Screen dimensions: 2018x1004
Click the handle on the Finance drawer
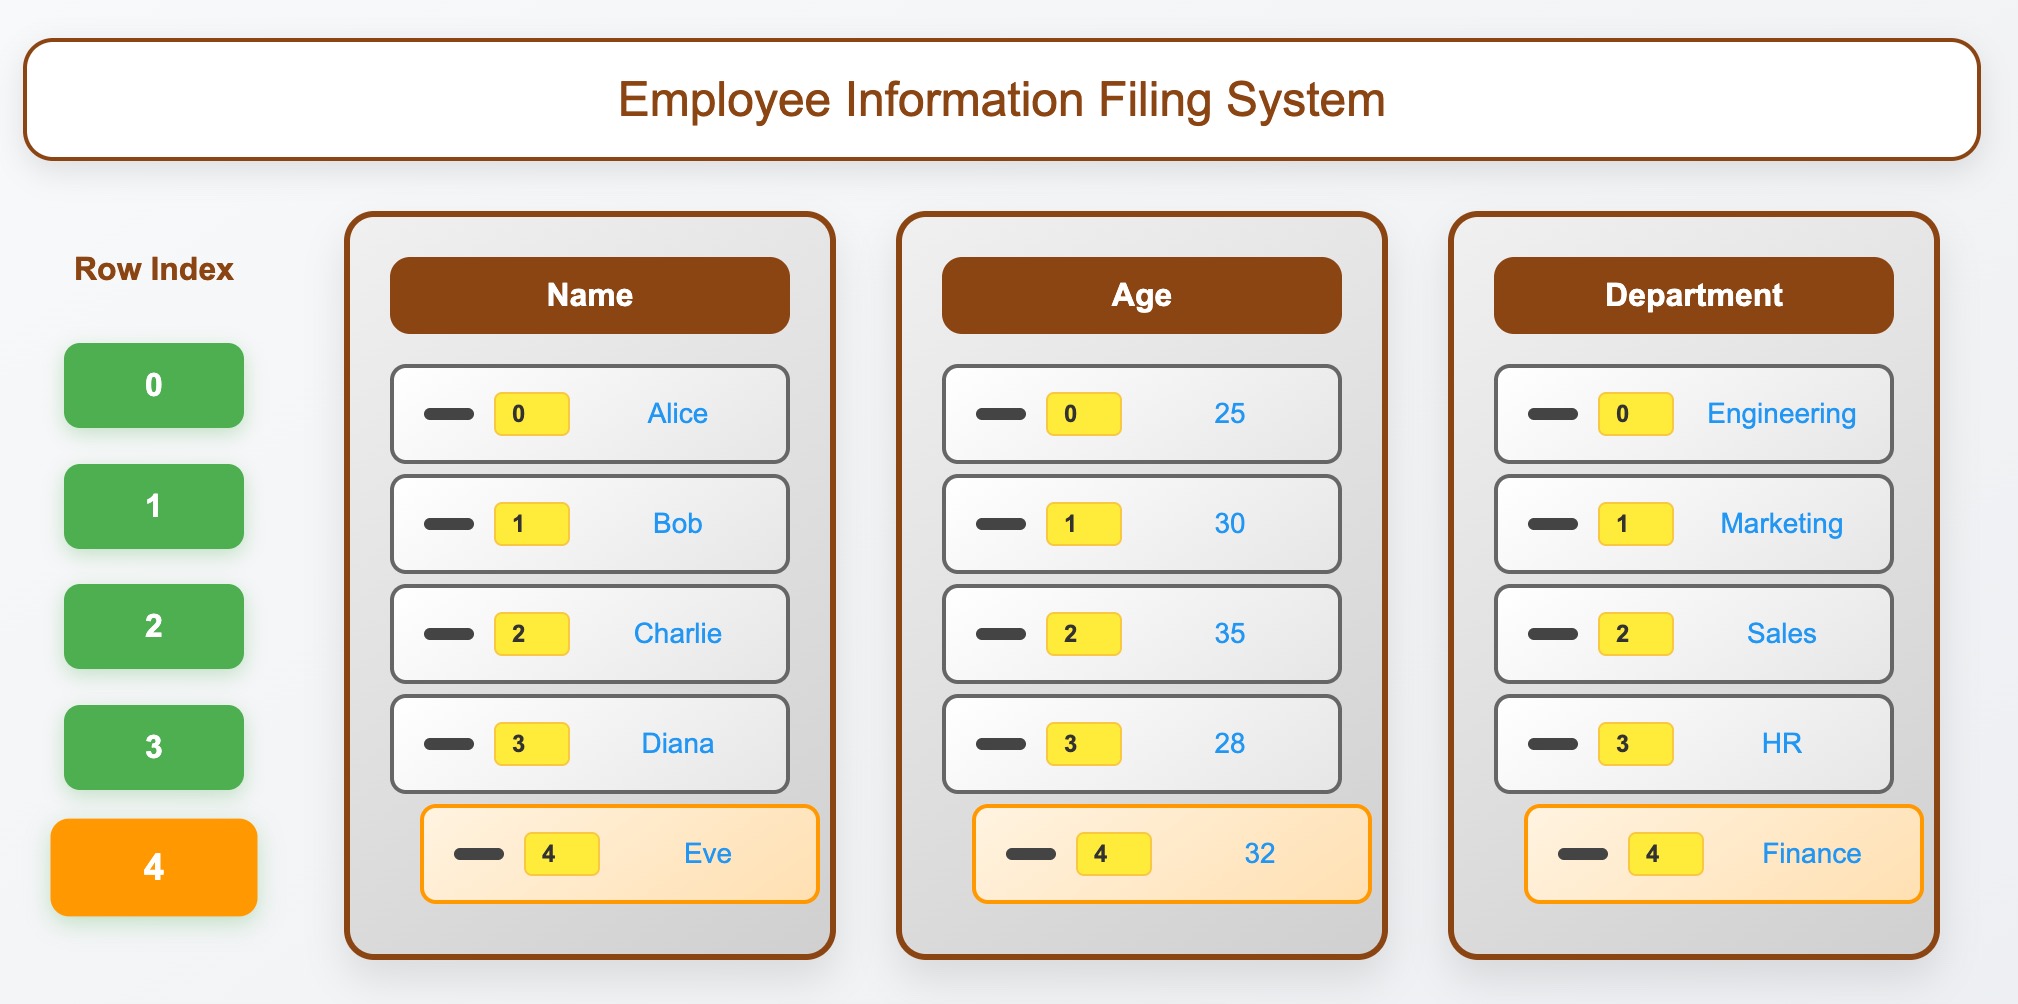tap(1582, 854)
